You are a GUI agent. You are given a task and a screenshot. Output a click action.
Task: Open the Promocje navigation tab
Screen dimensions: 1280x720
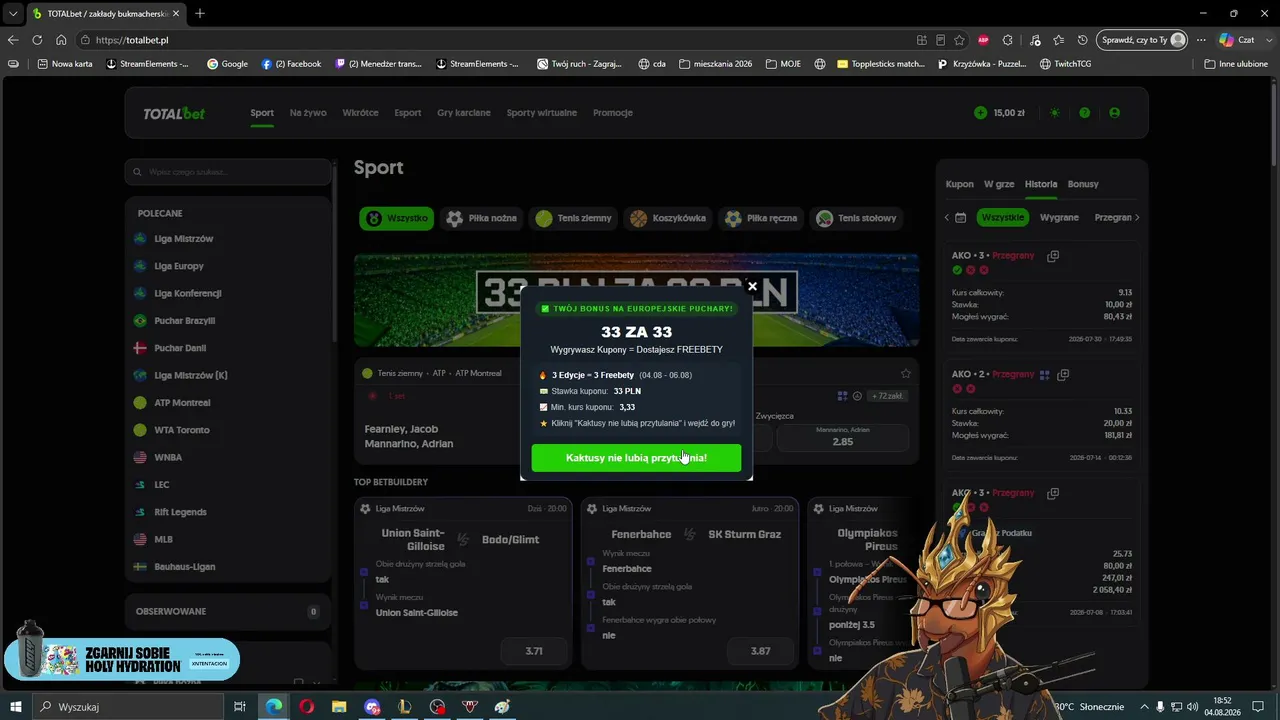[612, 113]
